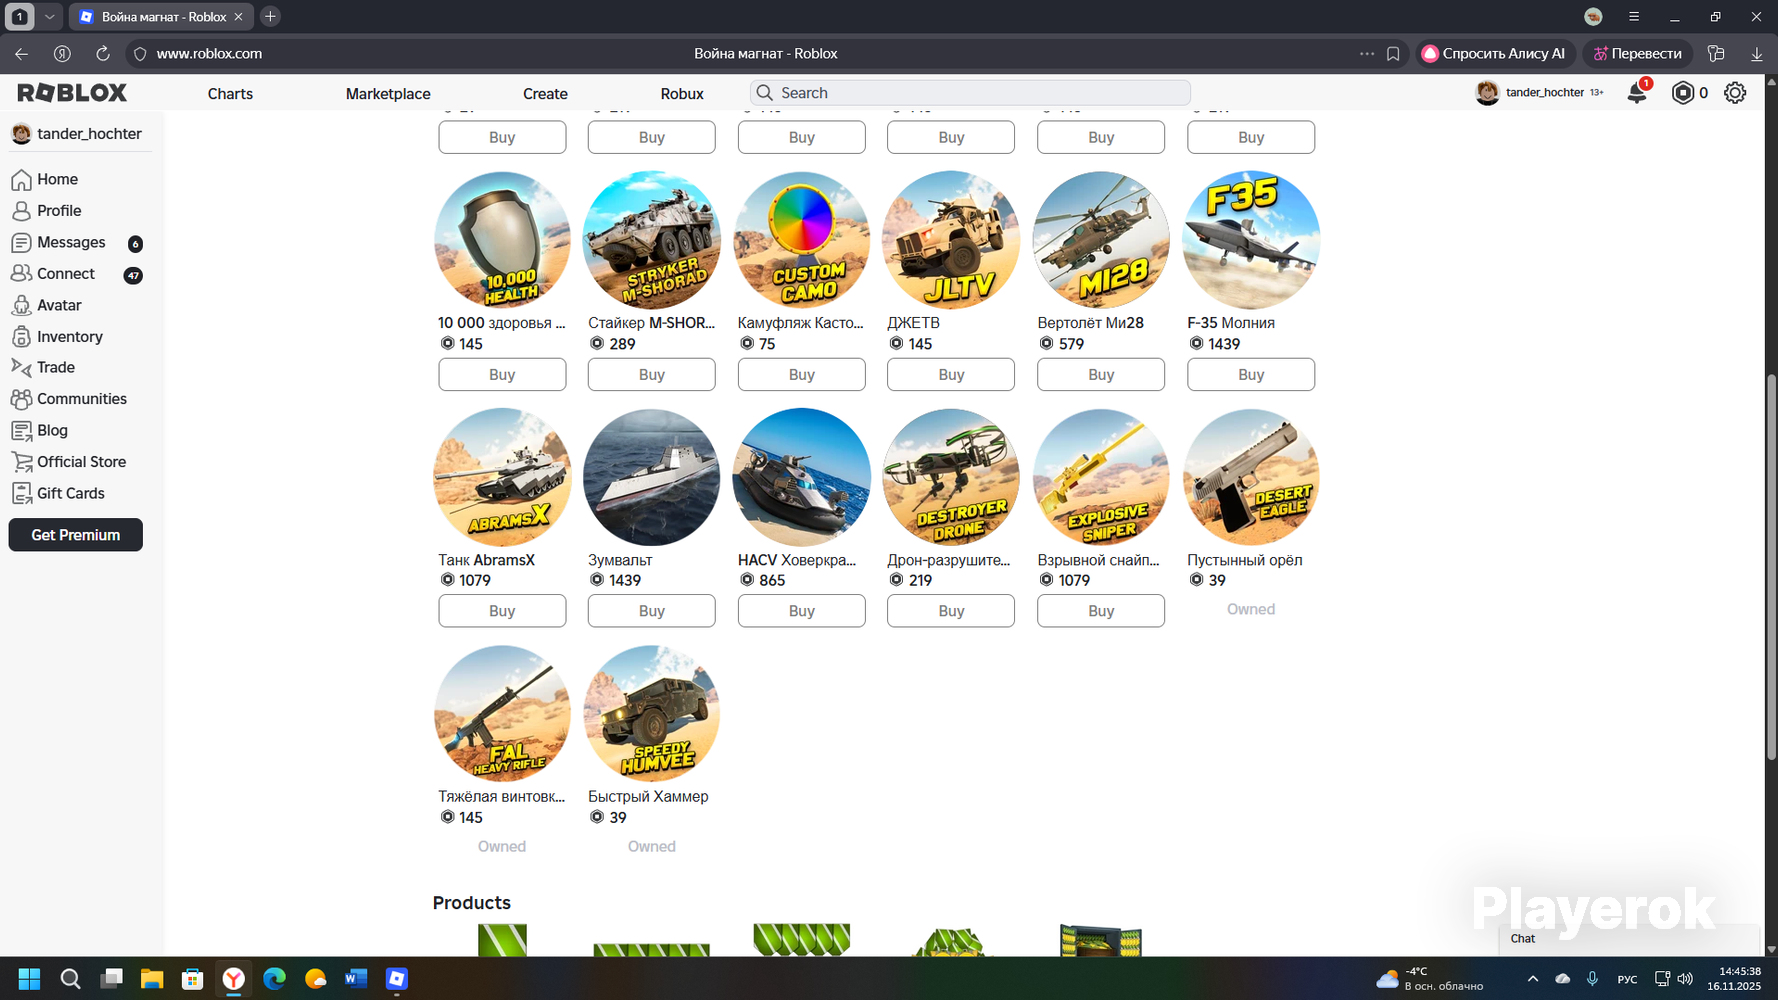
Task: Open Create in top navigation
Action: (545, 94)
